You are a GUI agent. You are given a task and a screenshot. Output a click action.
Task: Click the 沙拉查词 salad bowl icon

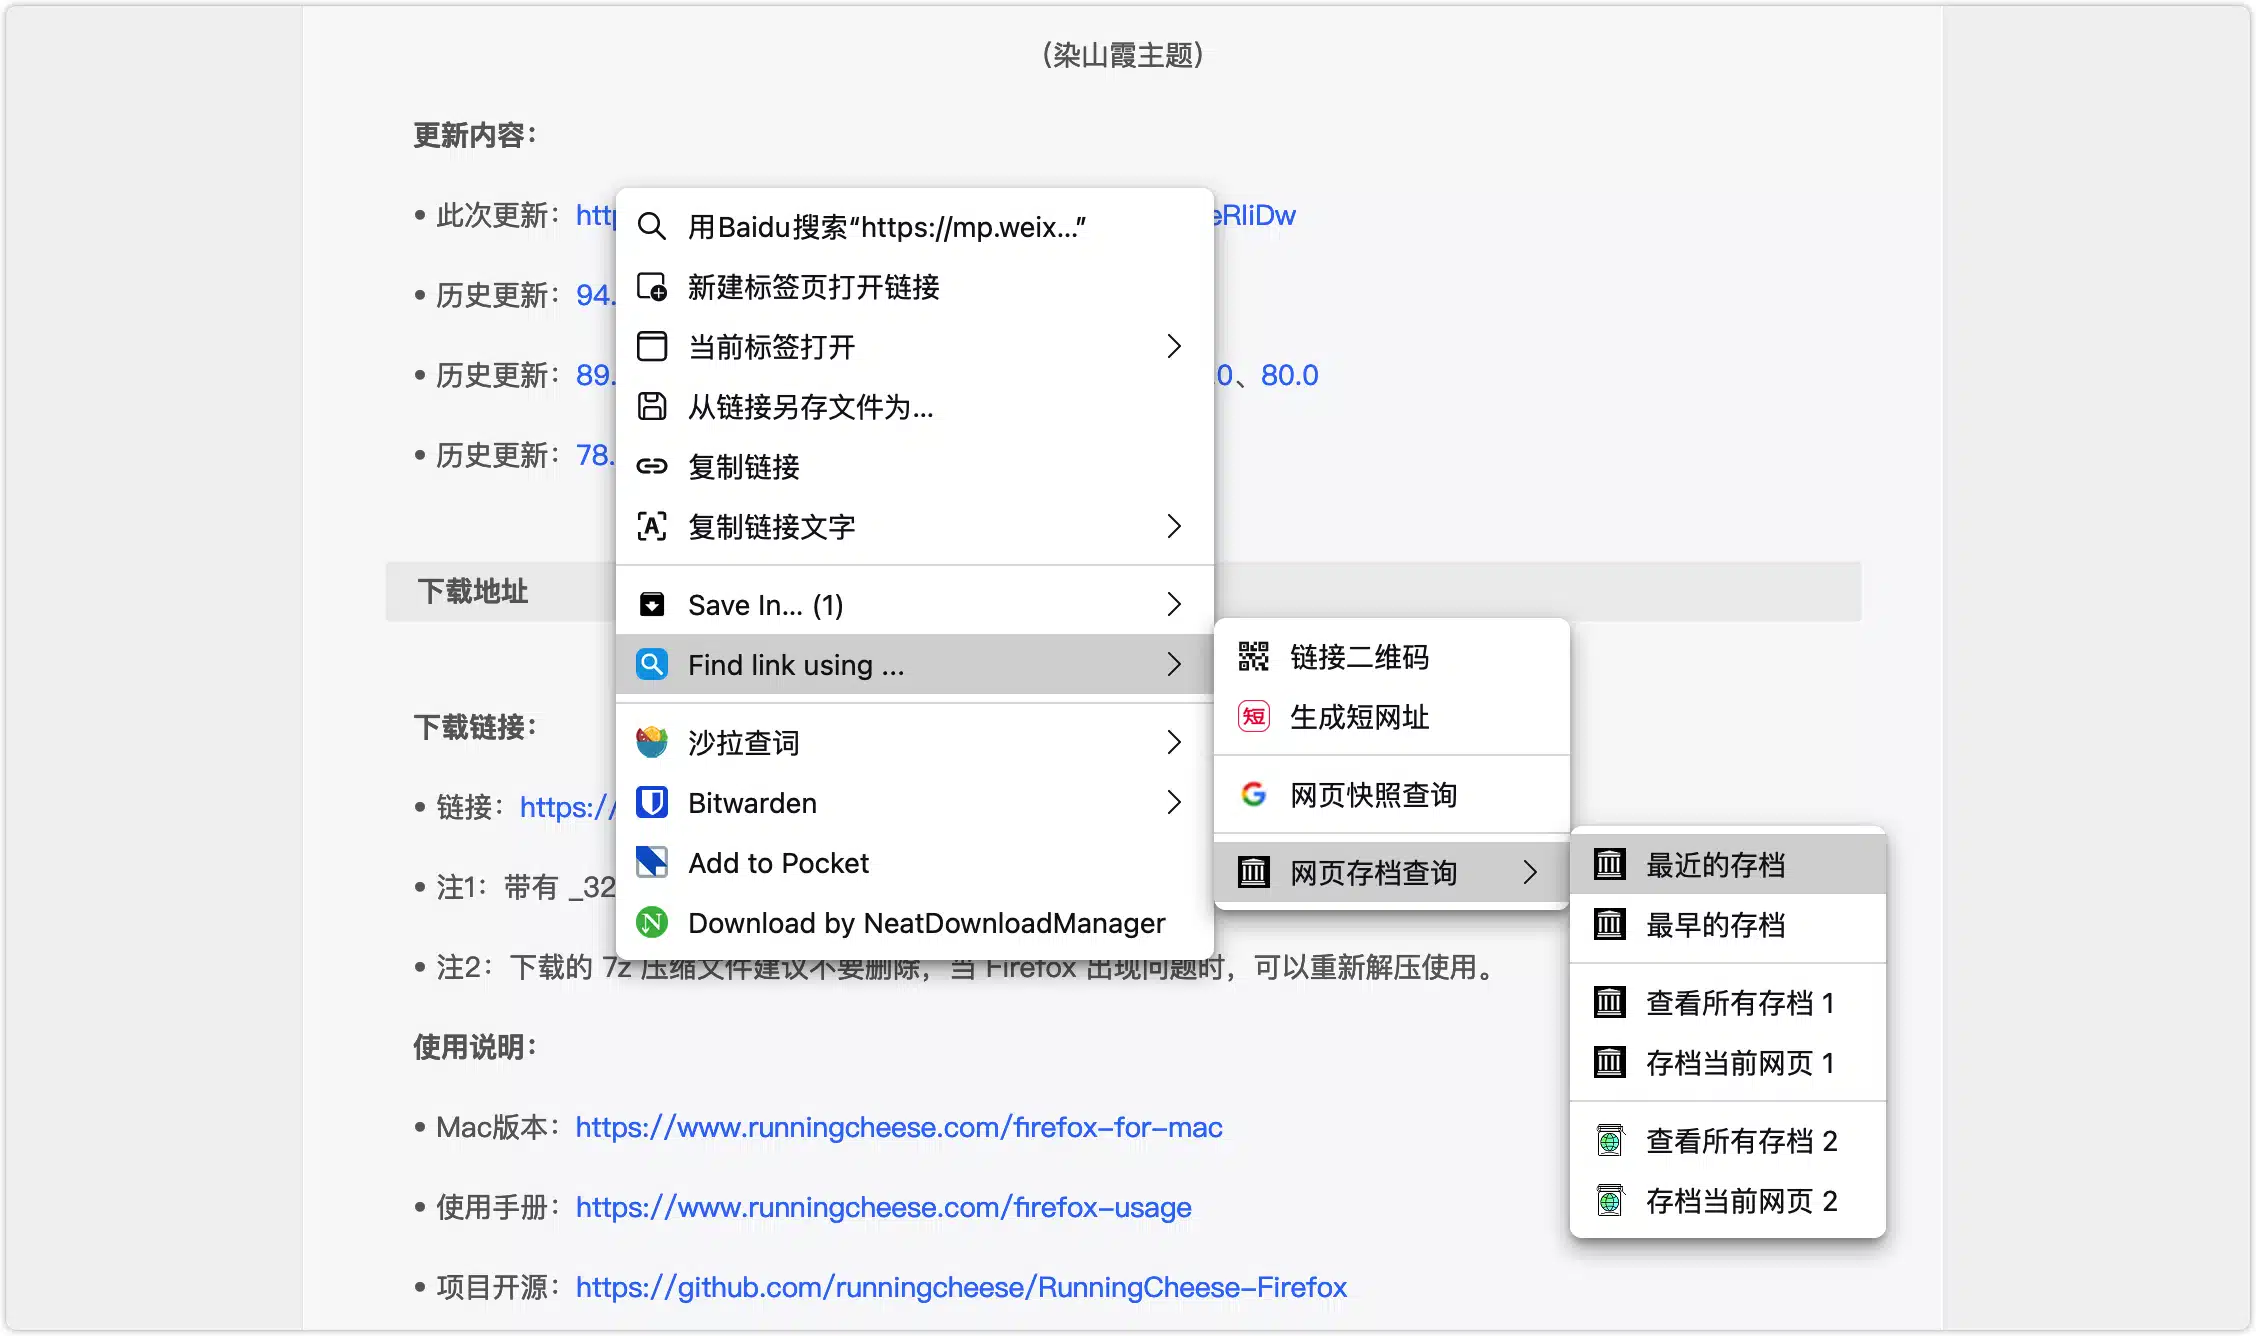(x=652, y=743)
